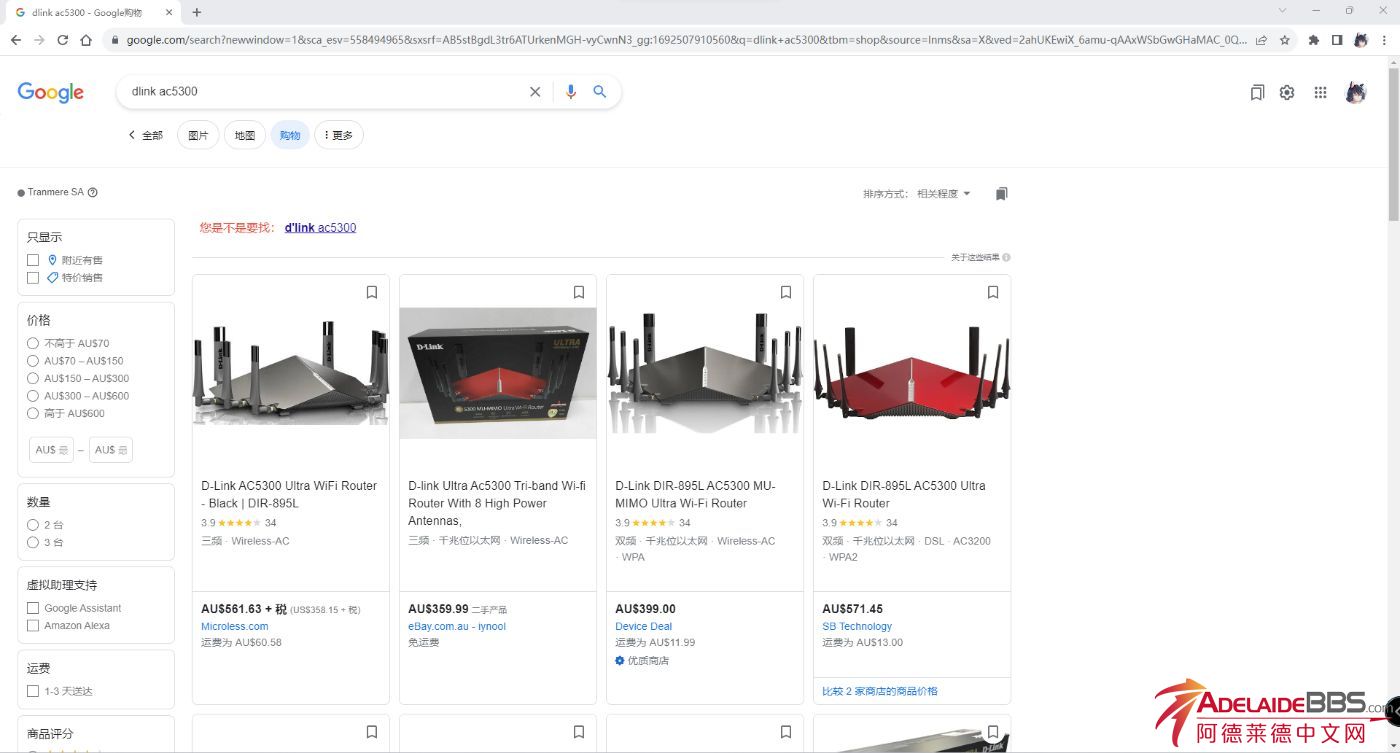The height and width of the screenshot is (753, 1400).
Task: Click the blue search magnifier icon
Action: pyautogui.click(x=600, y=92)
